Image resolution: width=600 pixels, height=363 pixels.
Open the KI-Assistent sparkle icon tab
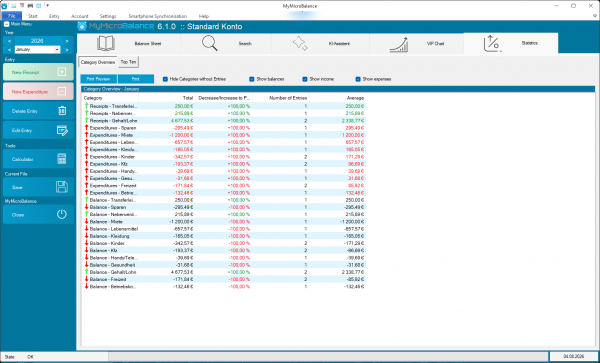click(x=300, y=43)
